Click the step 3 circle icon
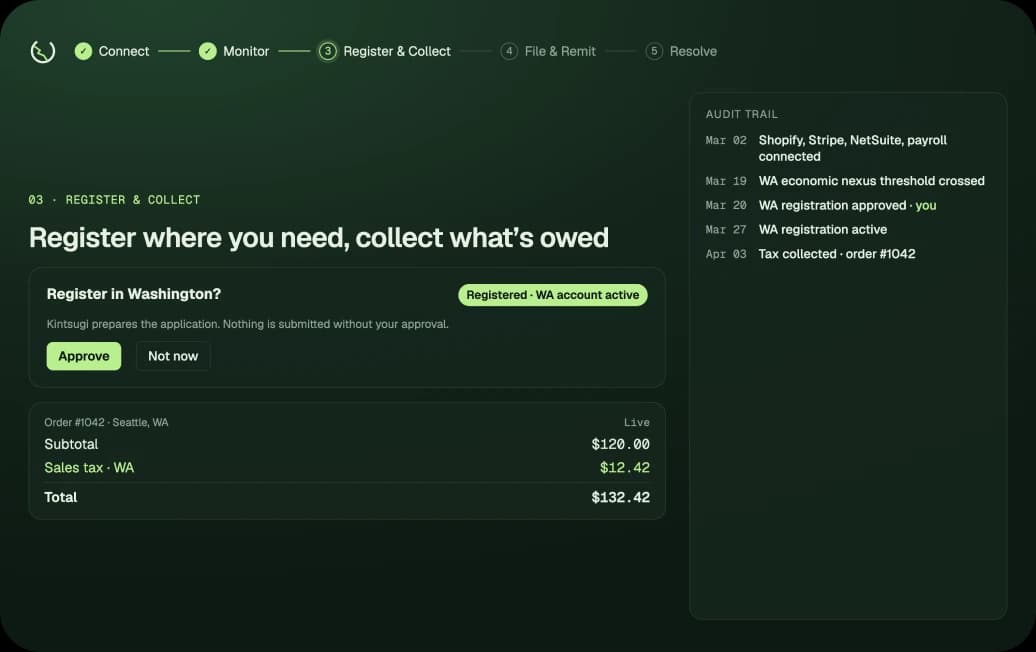This screenshot has height=652, width=1036. [327, 51]
